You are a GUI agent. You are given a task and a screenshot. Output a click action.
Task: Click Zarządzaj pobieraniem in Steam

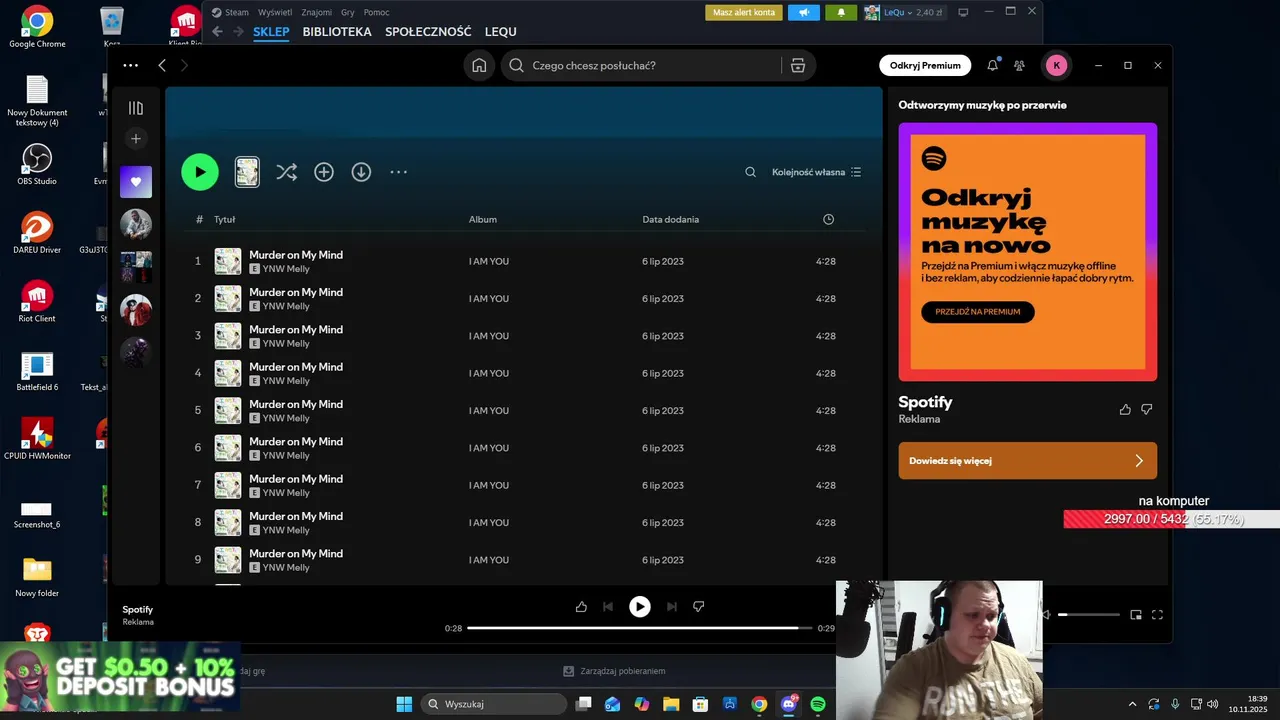pos(615,671)
